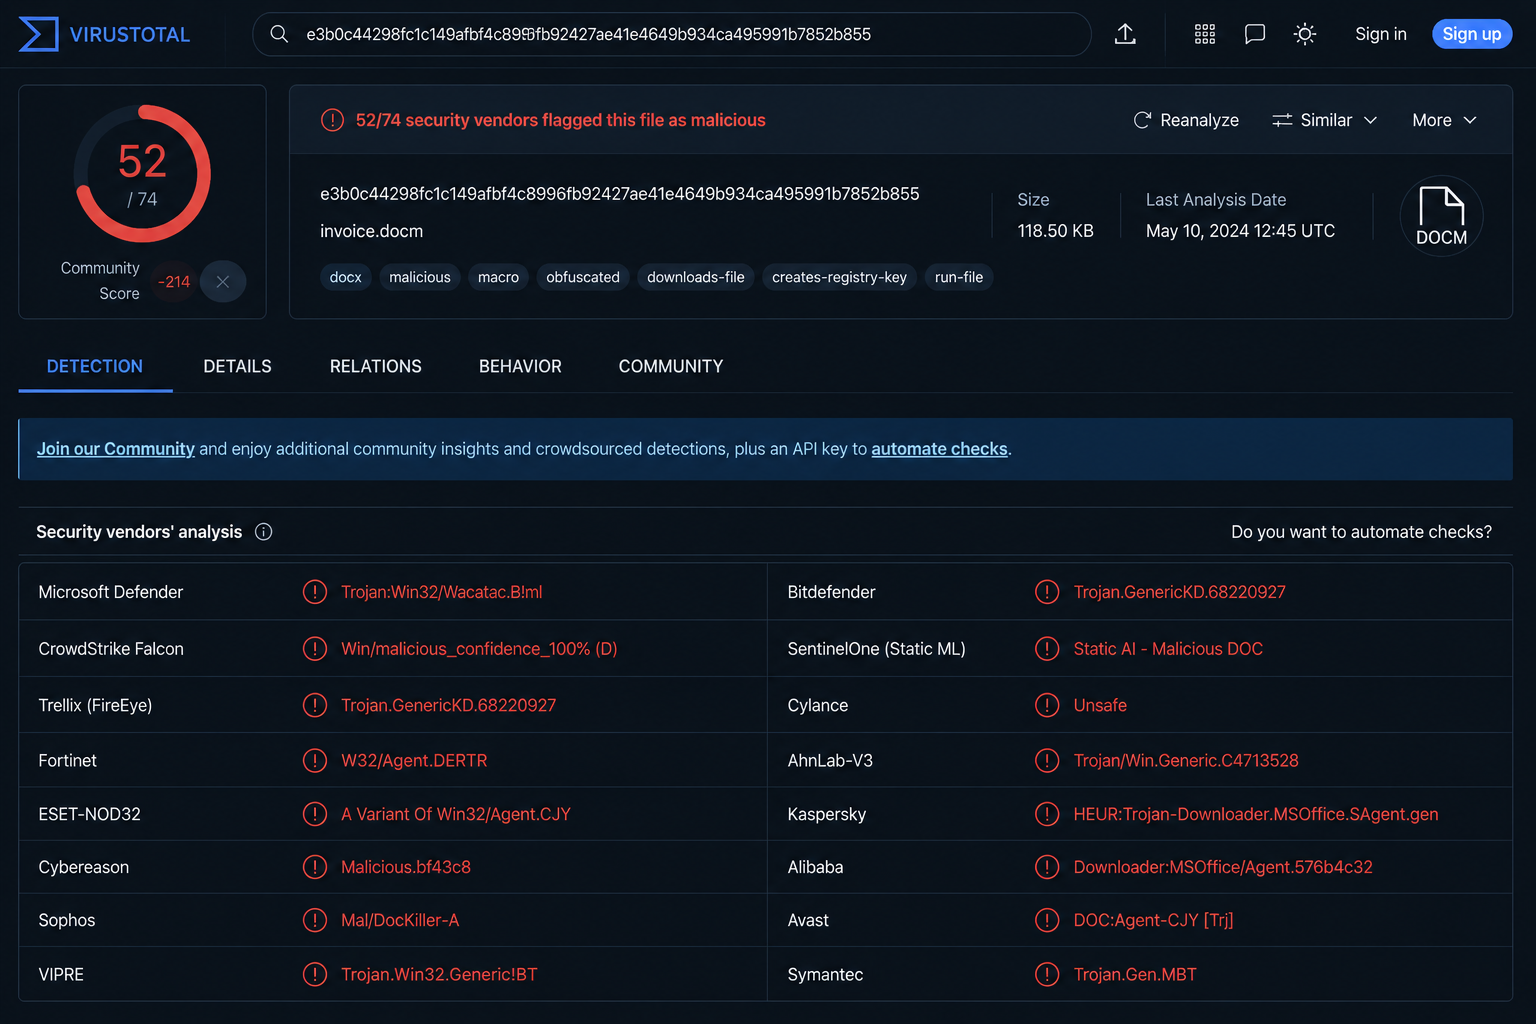Click alert icon for Microsoft Defender result
Screen dimensions: 1536x1024
click(315, 592)
